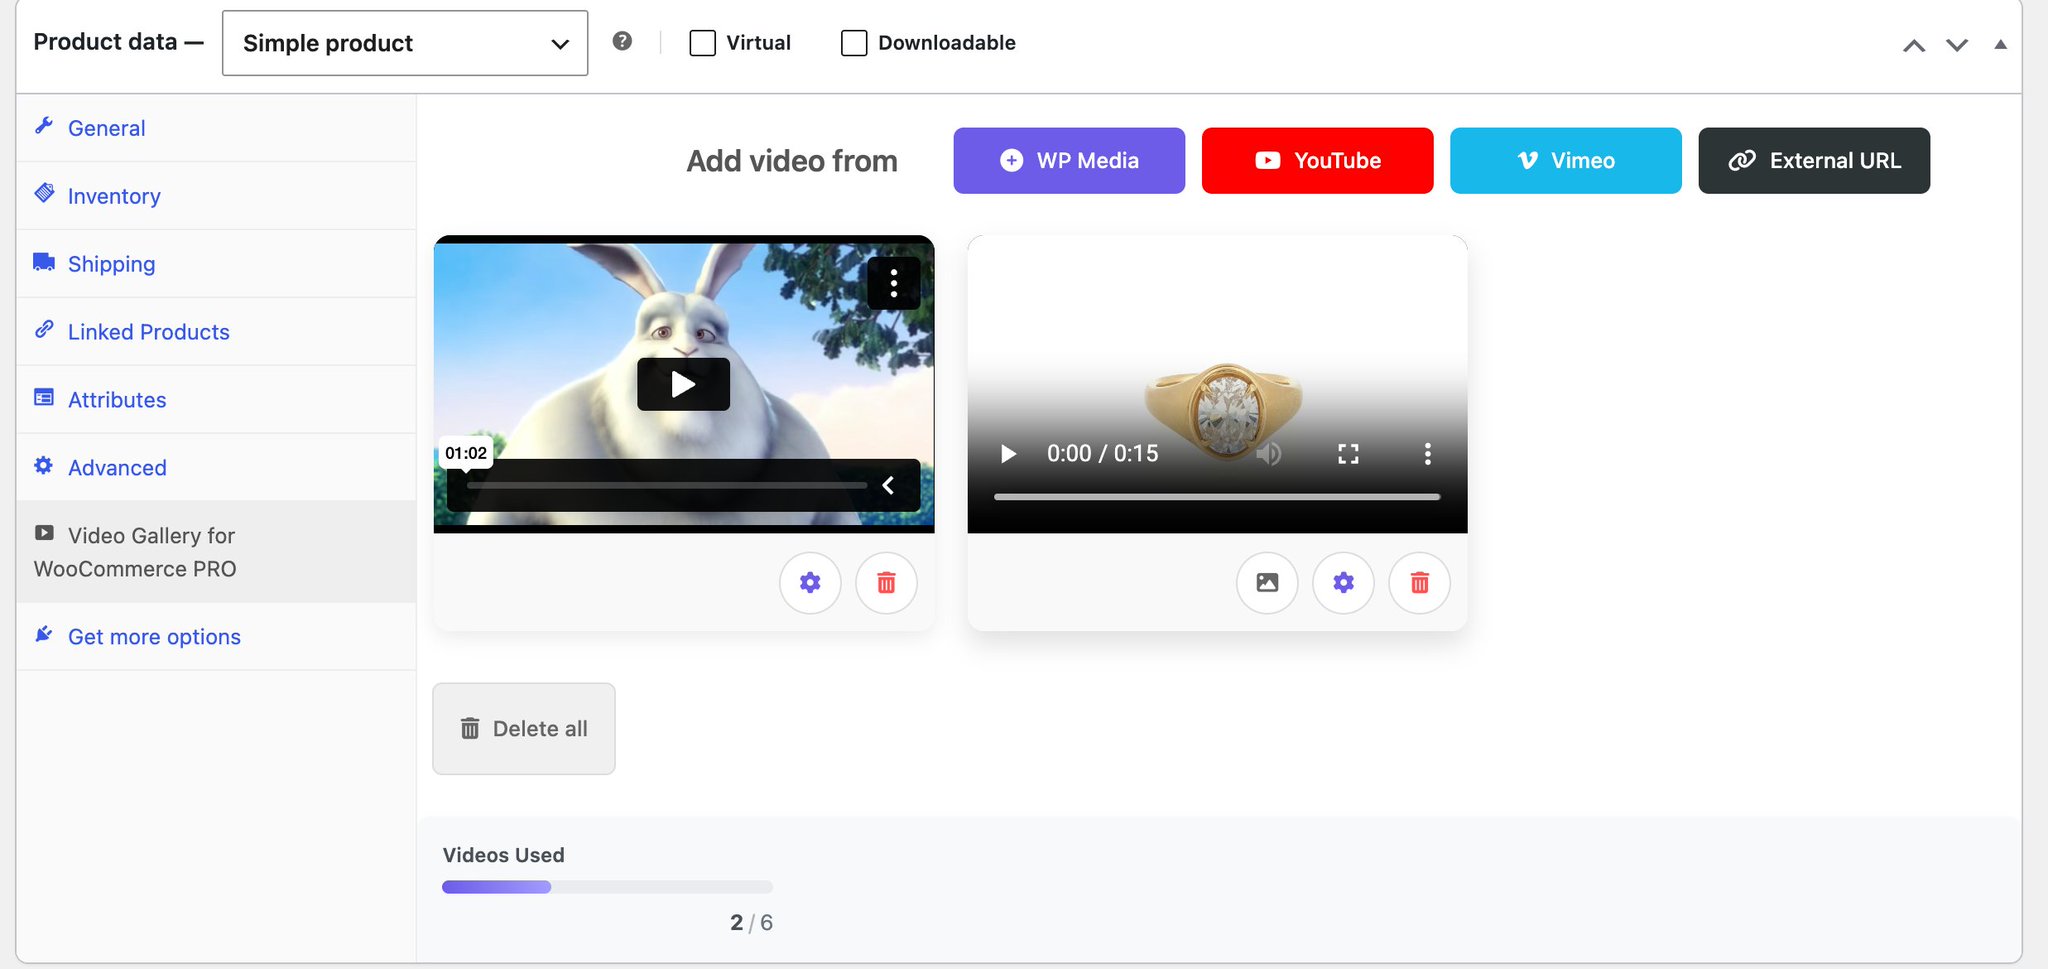The image size is (2048, 969).
Task: Remove the ring video using its trash icon
Action: pyautogui.click(x=1419, y=583)
